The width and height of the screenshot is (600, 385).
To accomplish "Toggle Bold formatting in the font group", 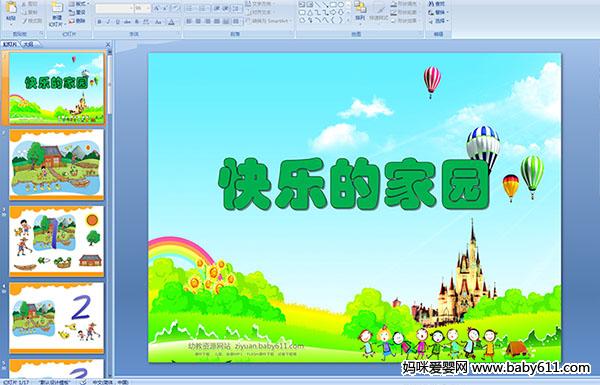I will click(x=99, y=22).
